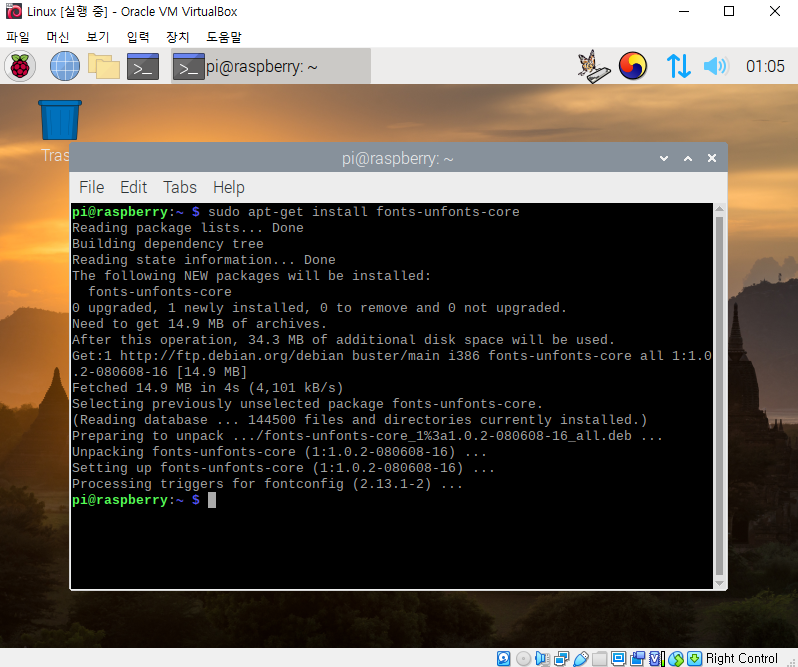Open the File Manager folder icon
The image size is (798, 667).
tap(104, 66)
